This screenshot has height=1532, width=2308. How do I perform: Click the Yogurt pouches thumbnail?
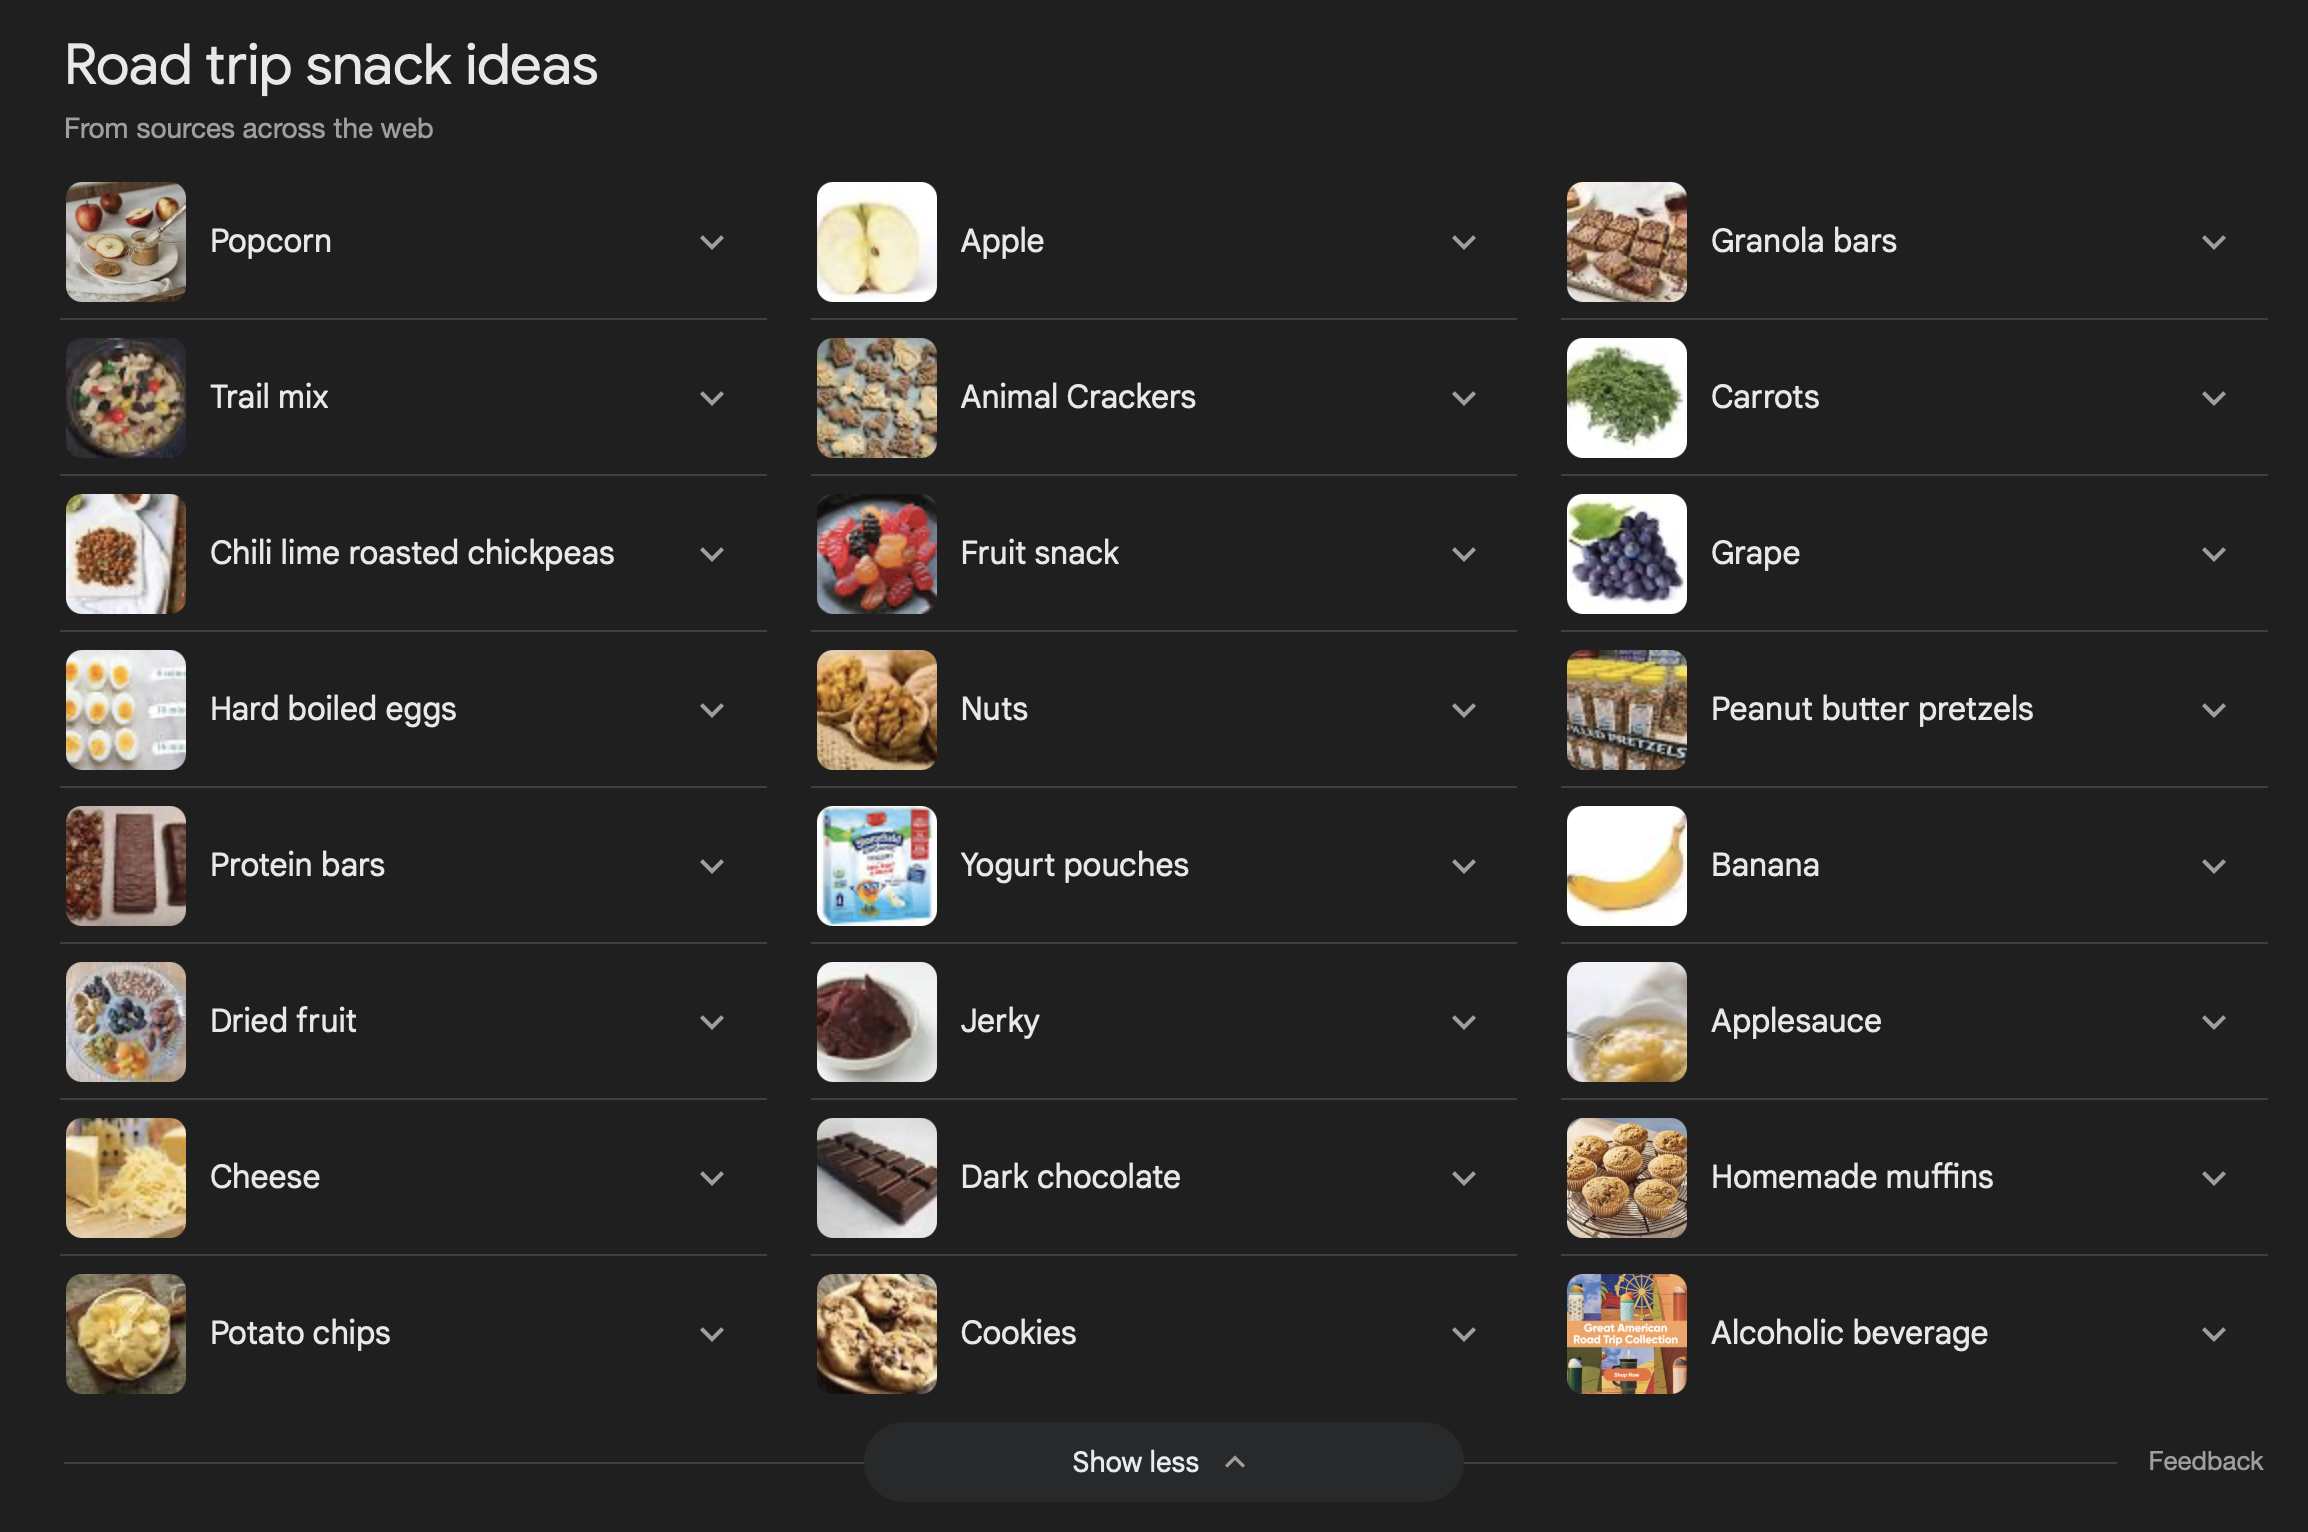[877, 866]
